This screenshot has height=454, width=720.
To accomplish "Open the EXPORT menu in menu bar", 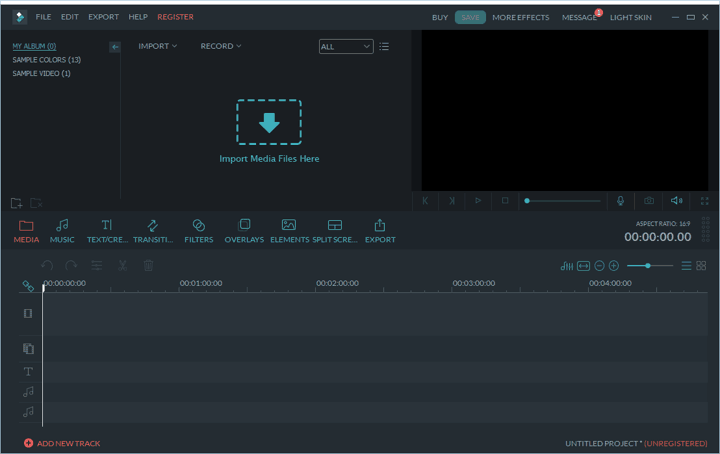I will (x=103, y=17).
